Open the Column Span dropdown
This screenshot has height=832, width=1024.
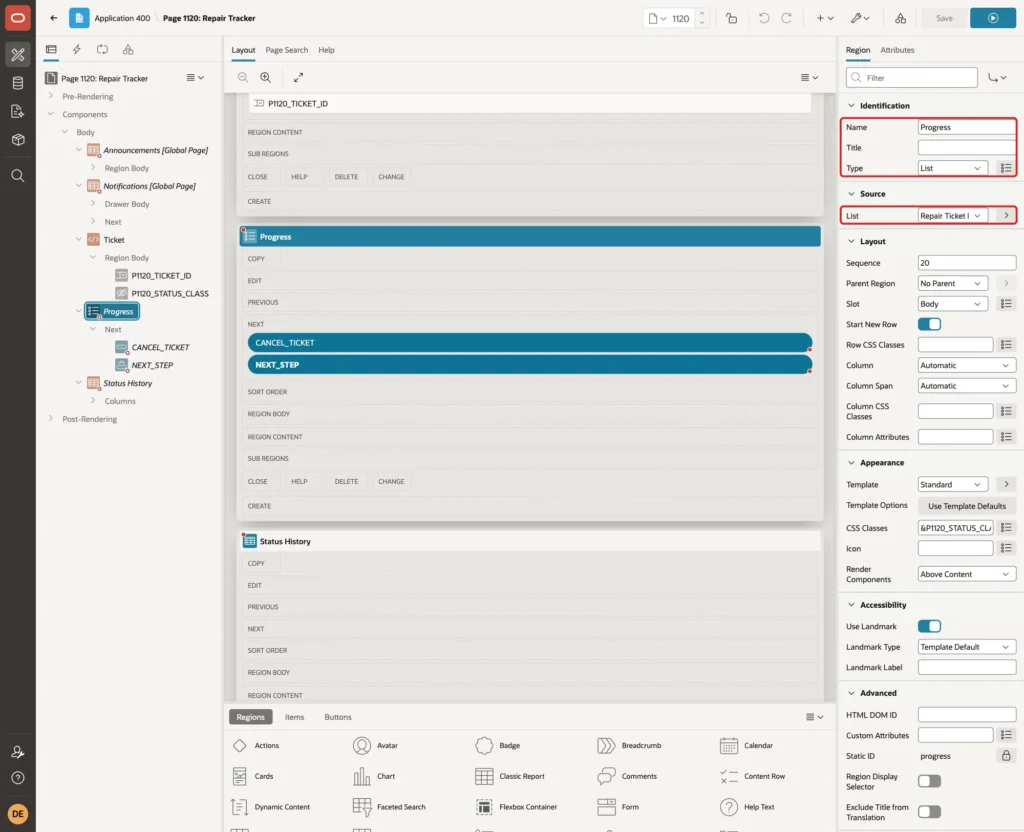[x=967, y=386]
